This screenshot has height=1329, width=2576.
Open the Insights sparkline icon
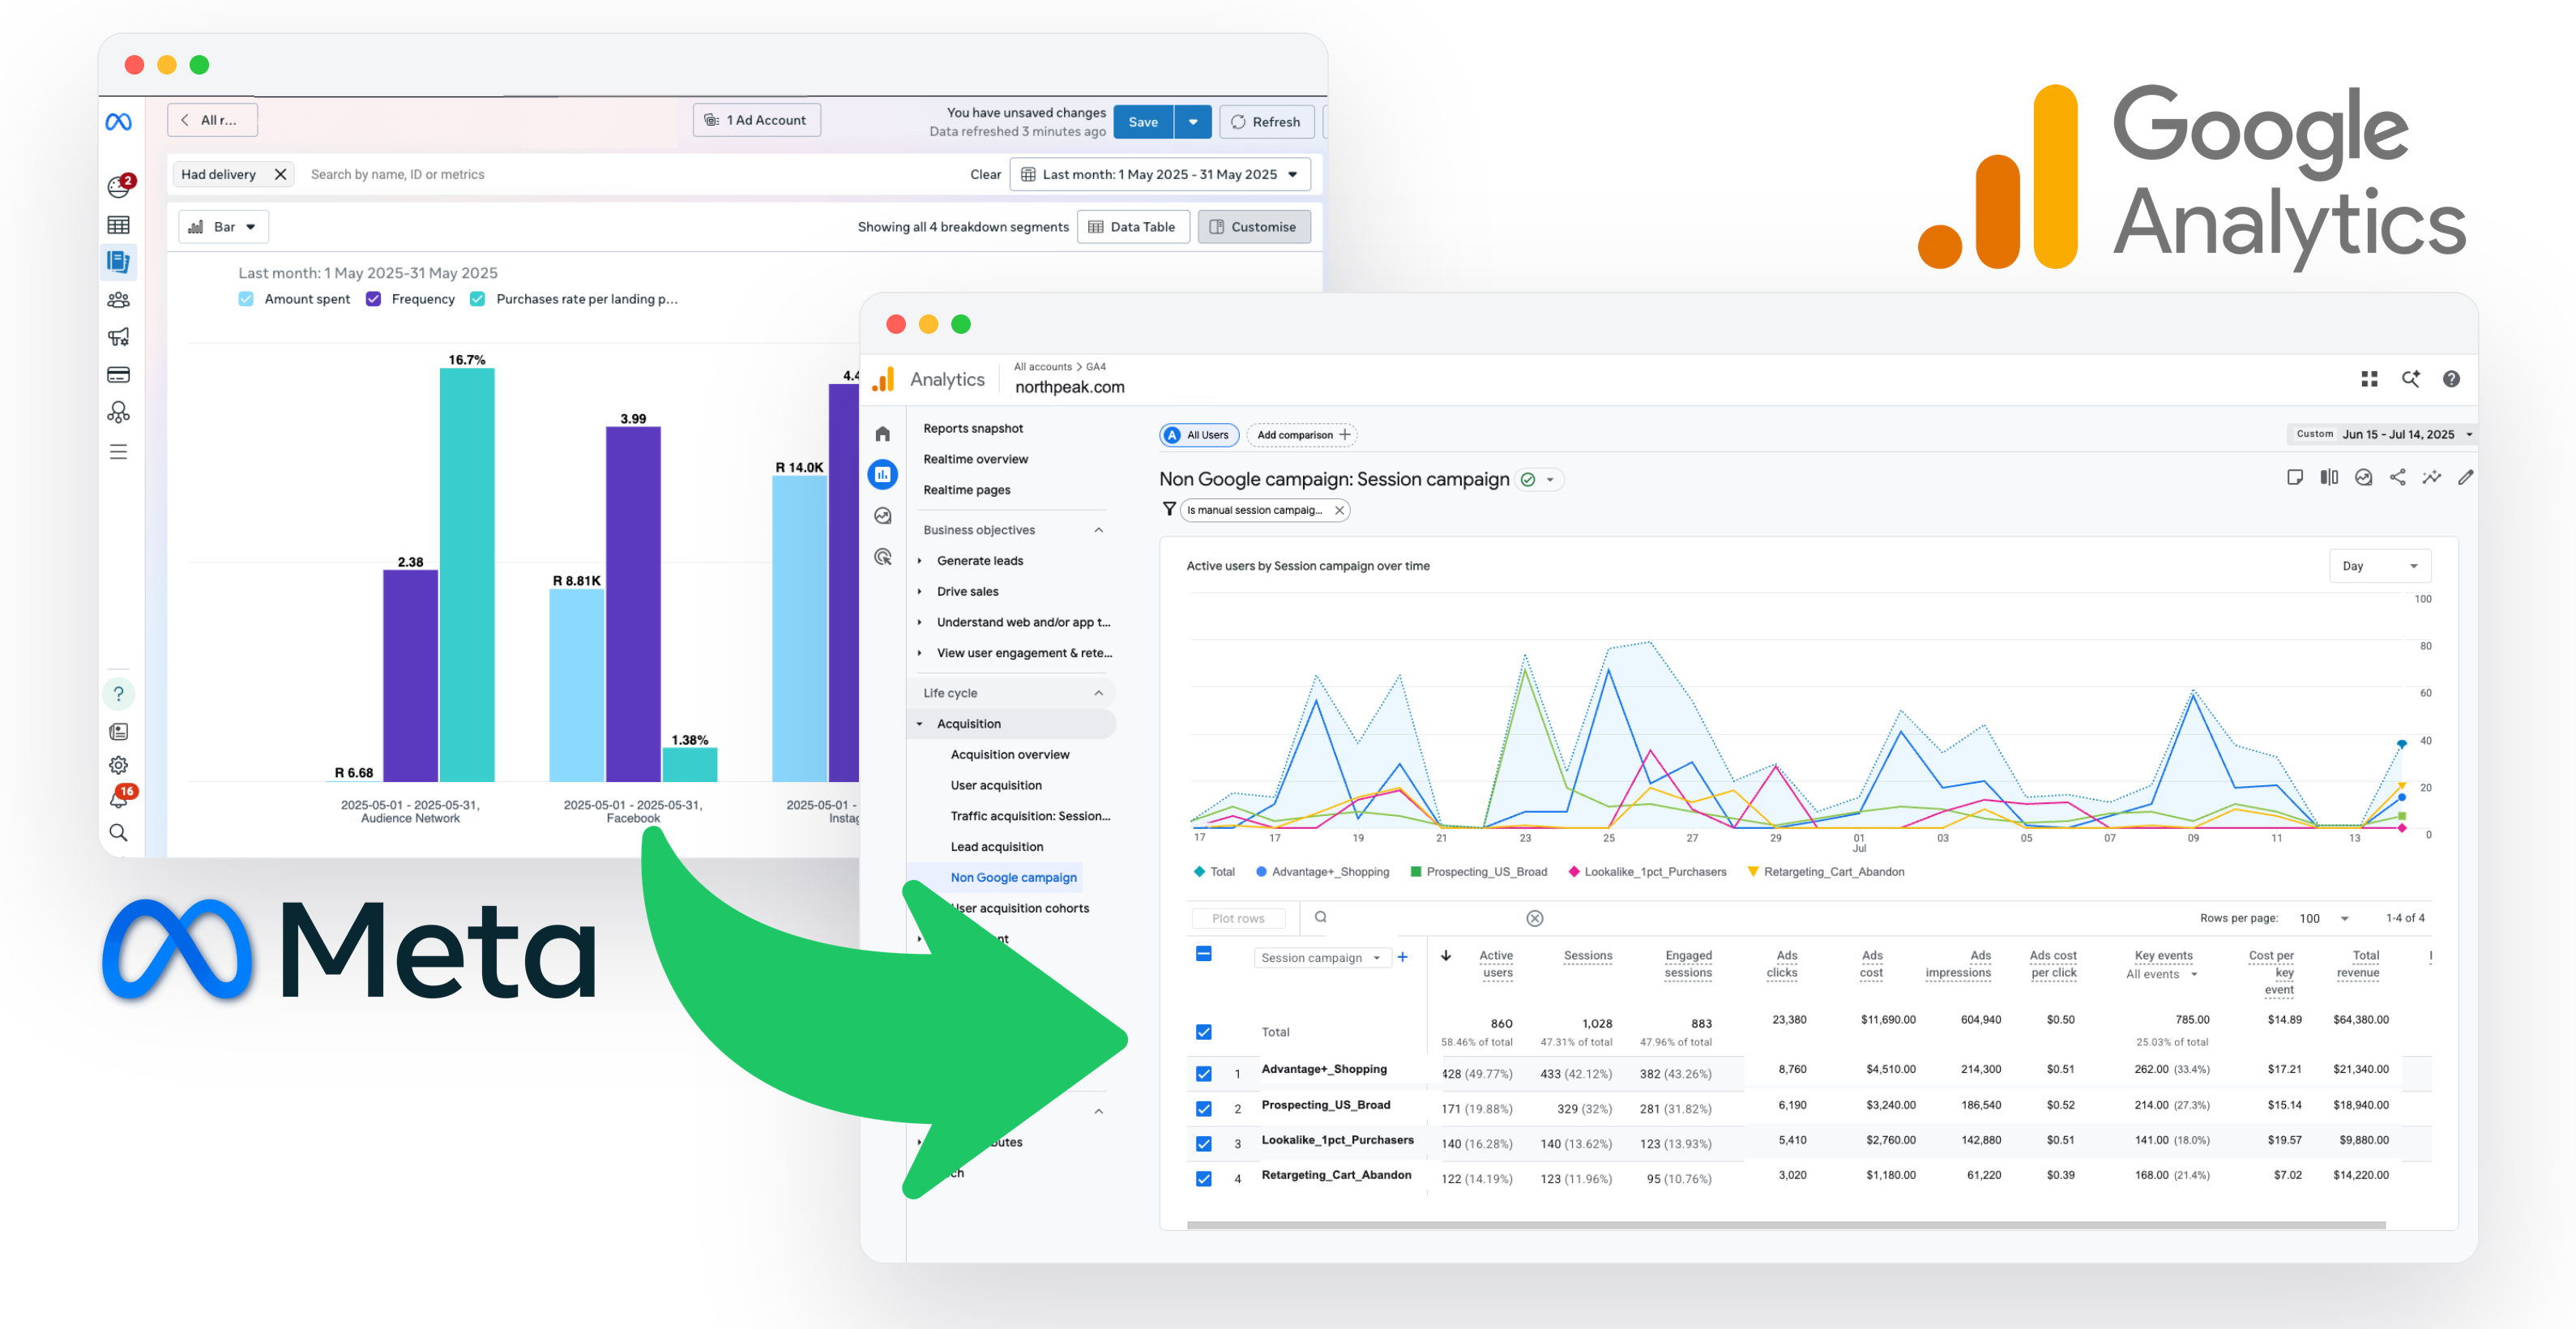pos(2432,477)
